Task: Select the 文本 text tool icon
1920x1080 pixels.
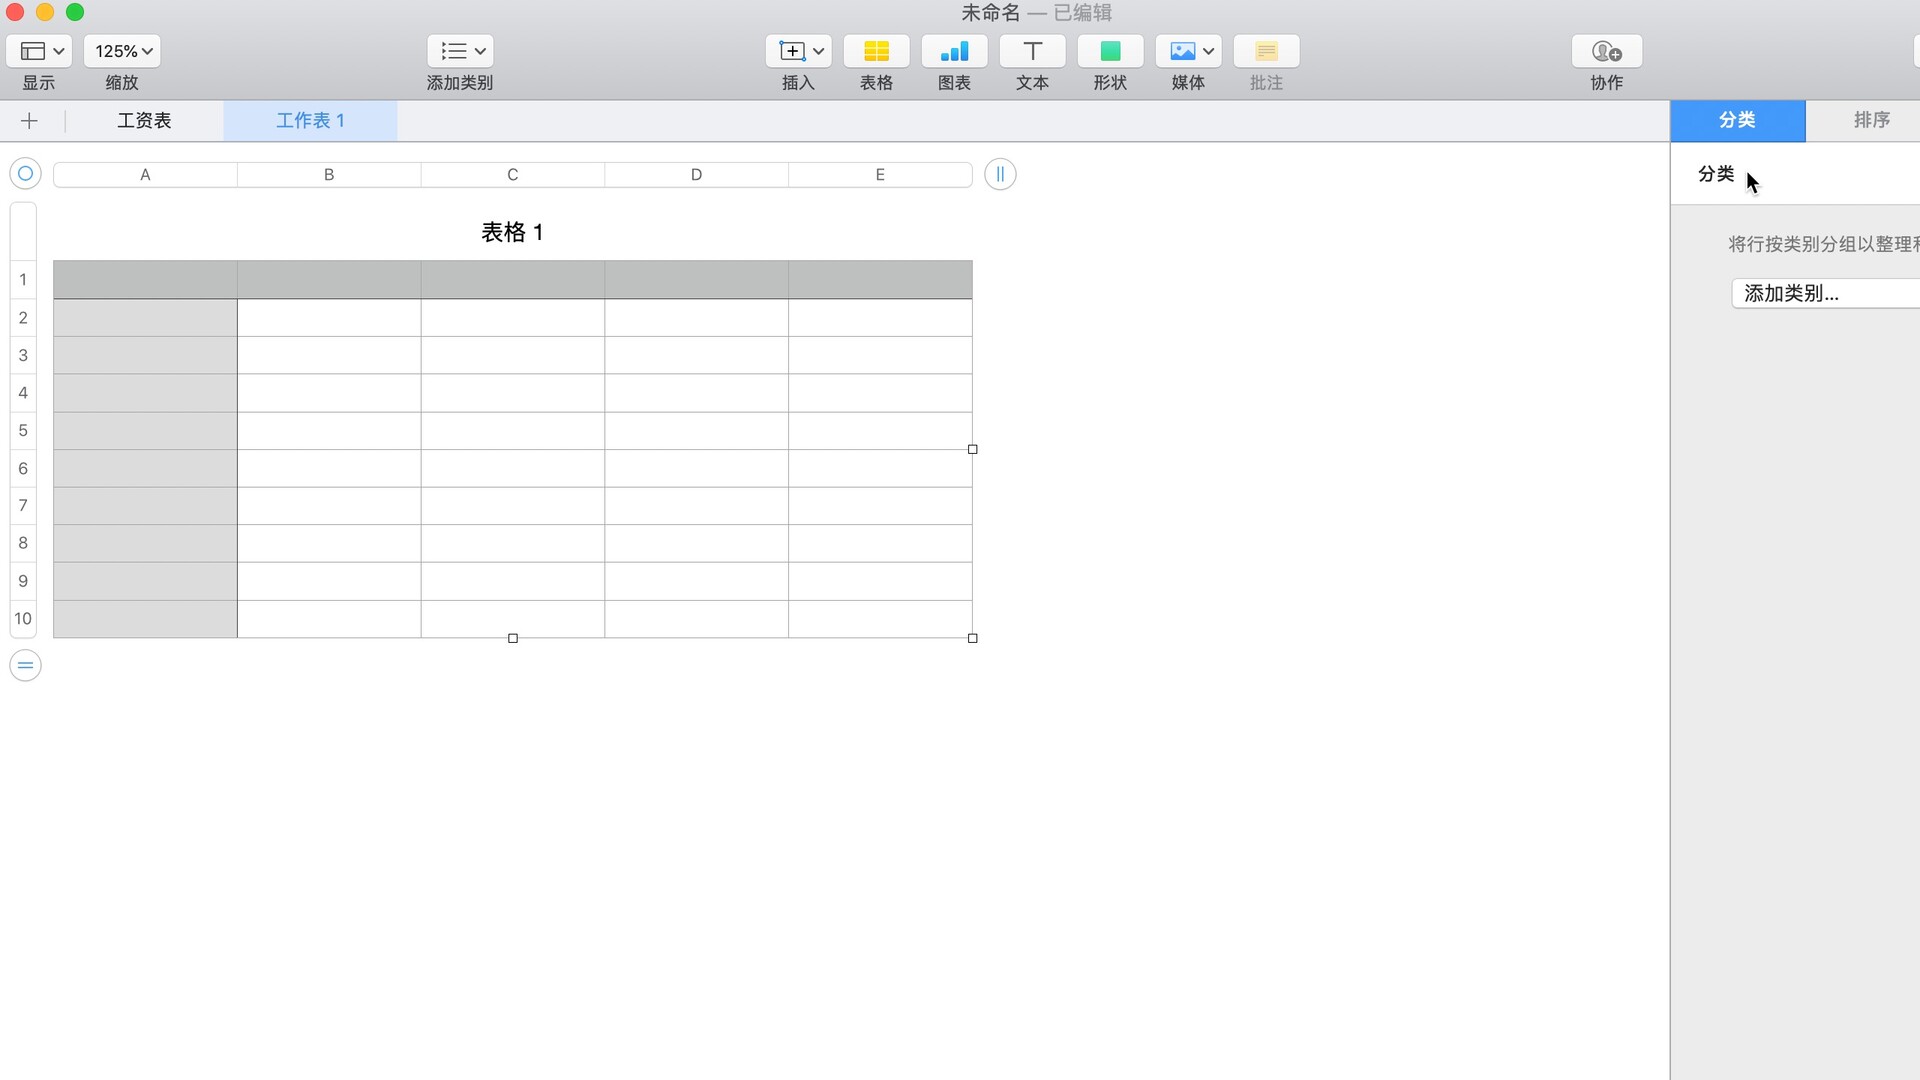Action: 1032,51
